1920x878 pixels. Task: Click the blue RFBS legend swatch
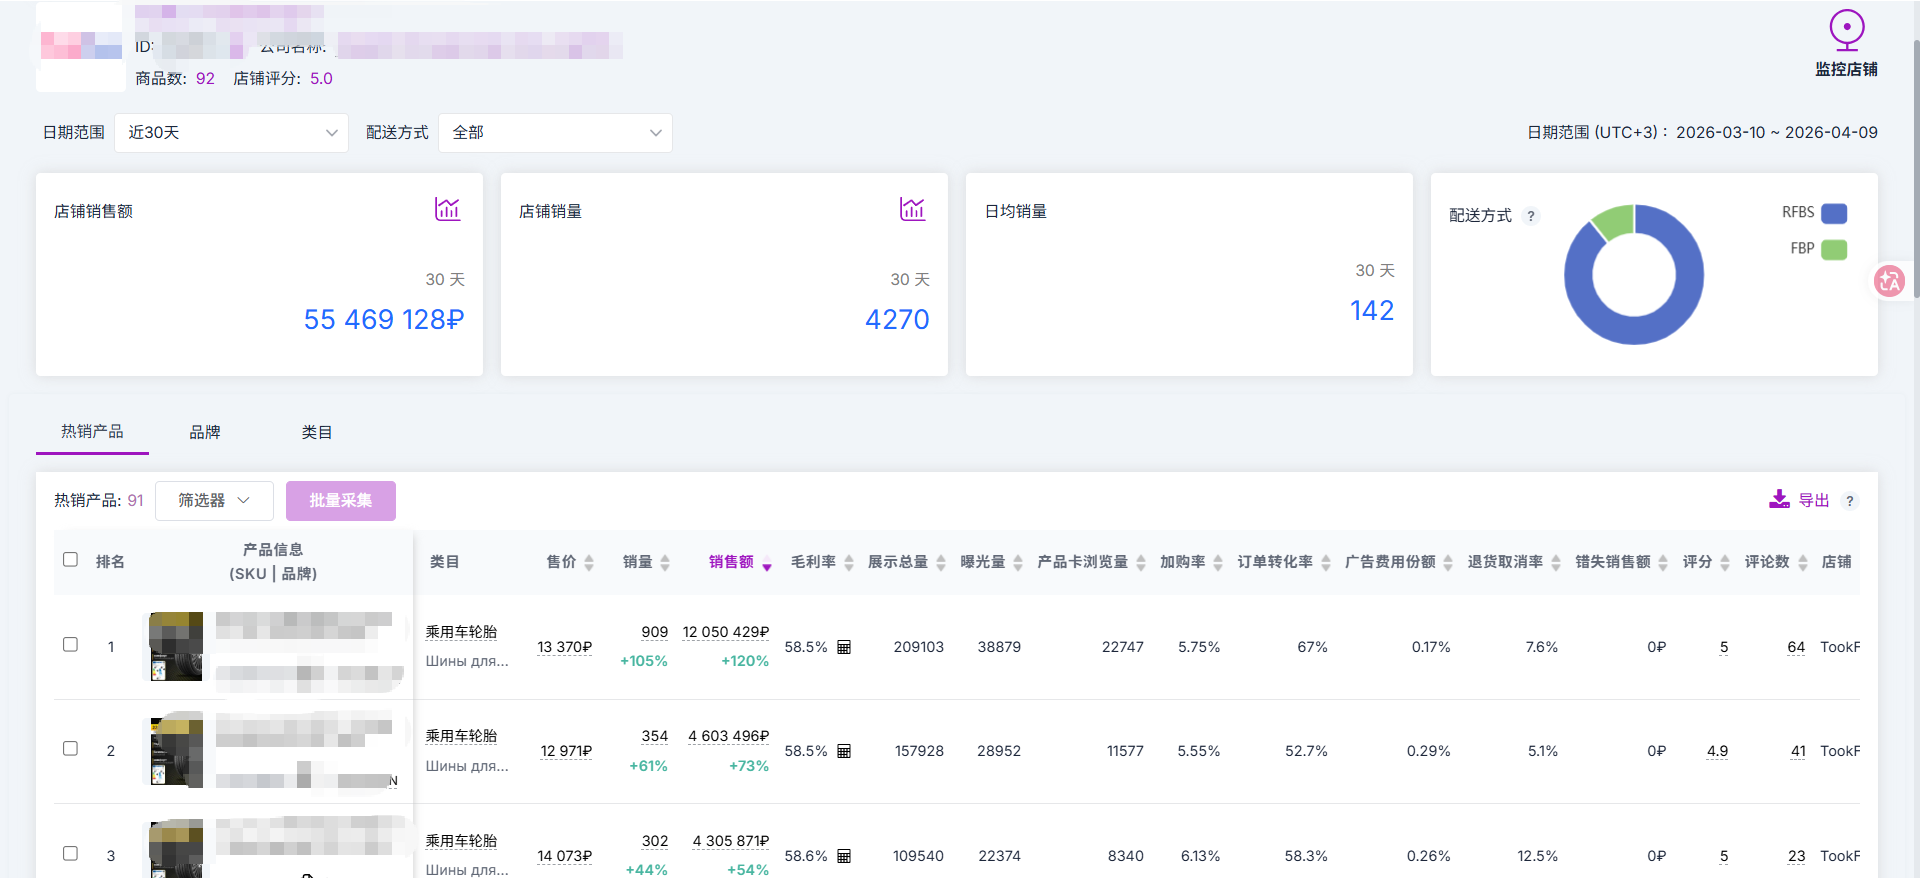click(x=1833, y=213)
